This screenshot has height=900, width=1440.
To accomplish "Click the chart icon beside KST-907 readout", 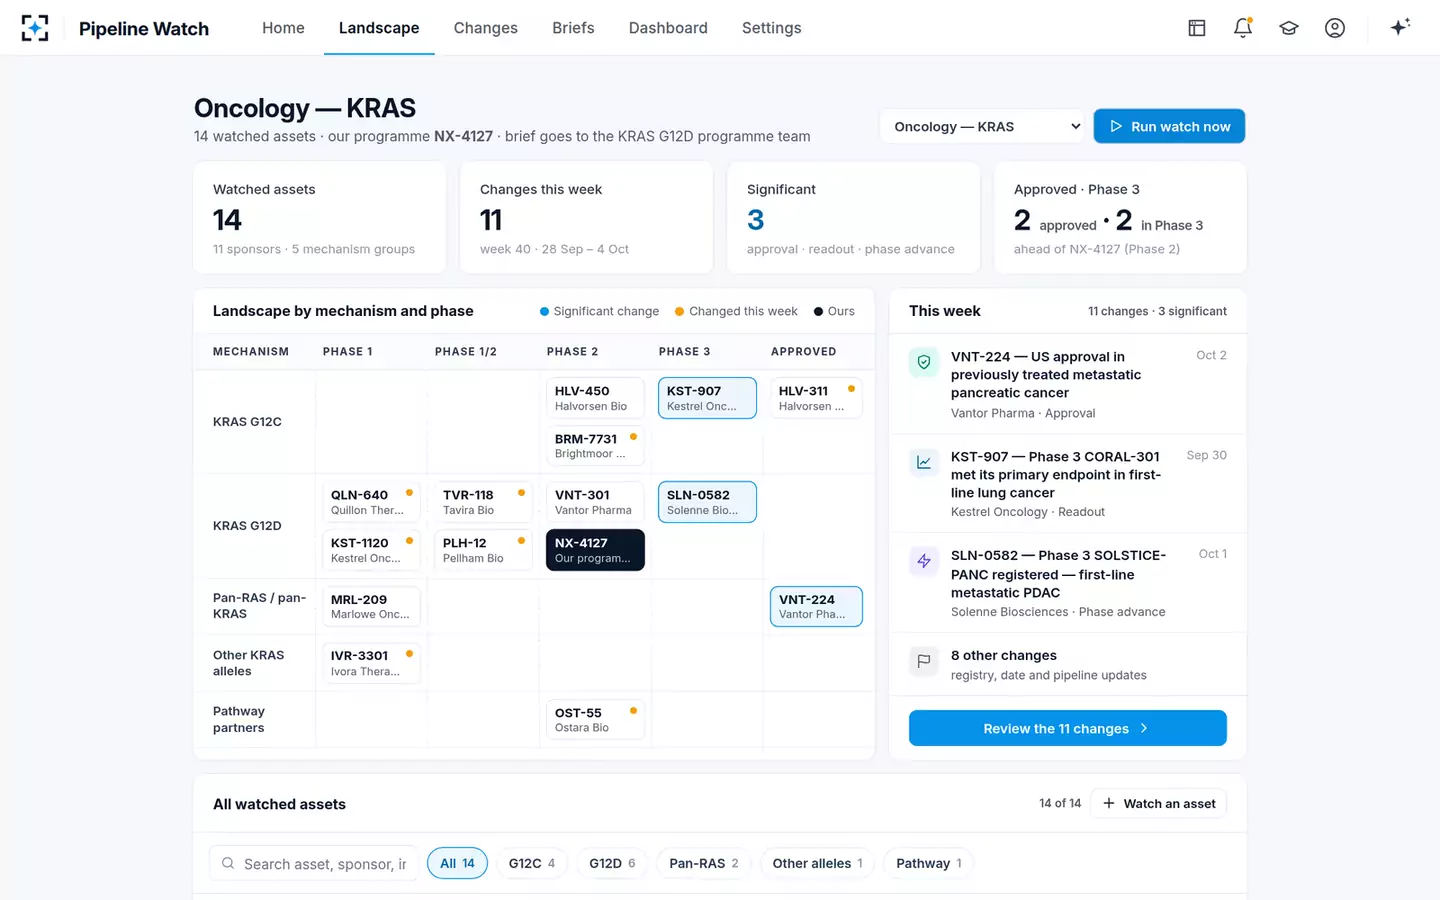I will coord(924,462).
